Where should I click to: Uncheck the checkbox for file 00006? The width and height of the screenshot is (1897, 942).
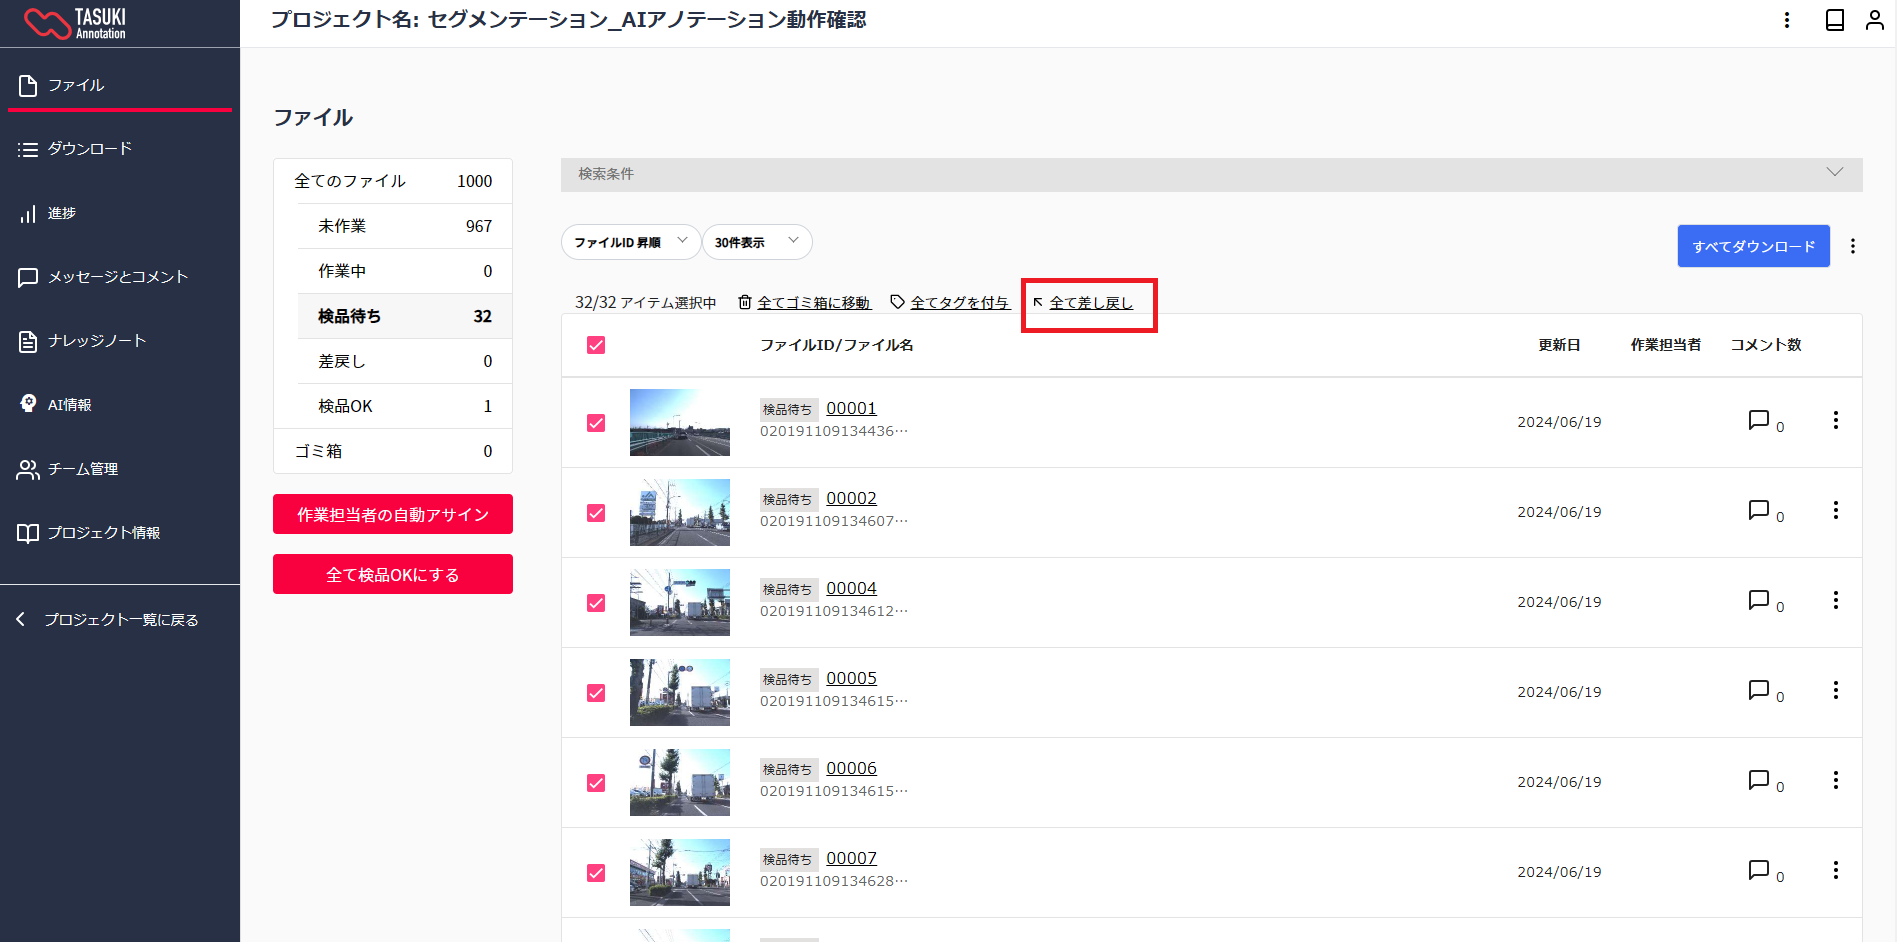(596, 783)
